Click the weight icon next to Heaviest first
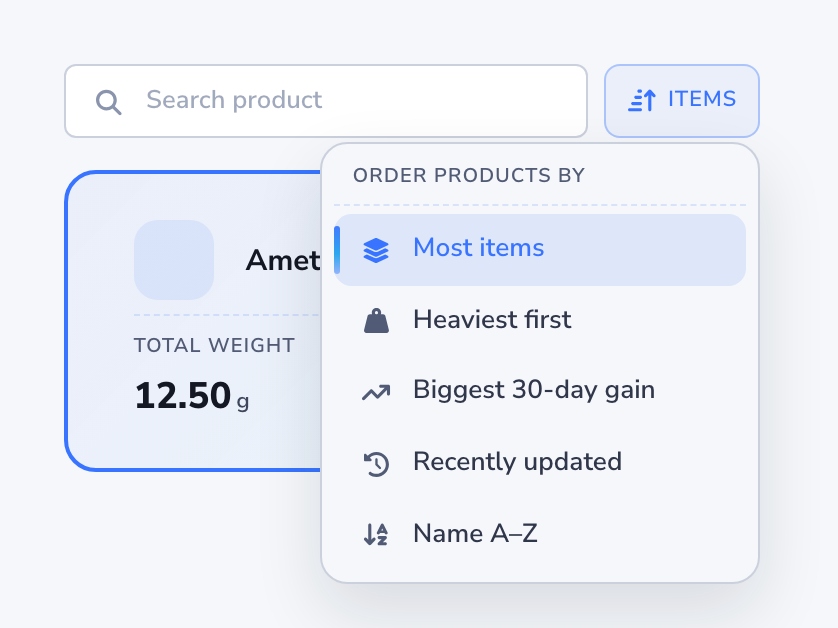The image size is (838, 628). click(376, 321)
